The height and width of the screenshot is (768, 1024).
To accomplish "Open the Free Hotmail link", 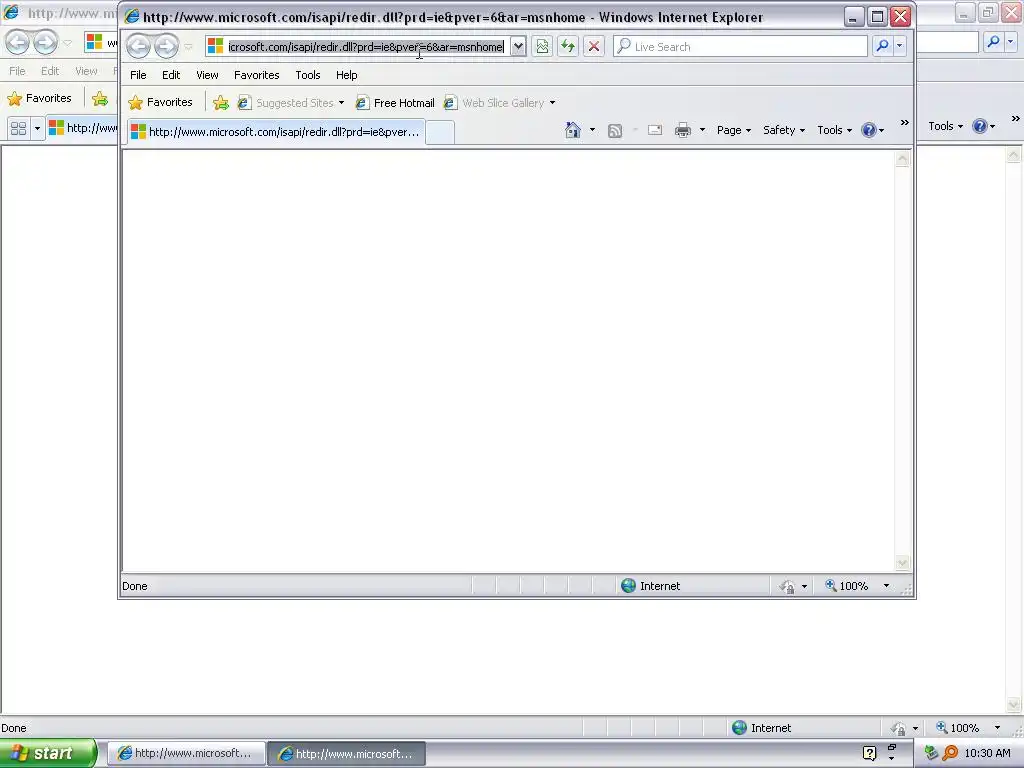I will click(x=395, y=103).
